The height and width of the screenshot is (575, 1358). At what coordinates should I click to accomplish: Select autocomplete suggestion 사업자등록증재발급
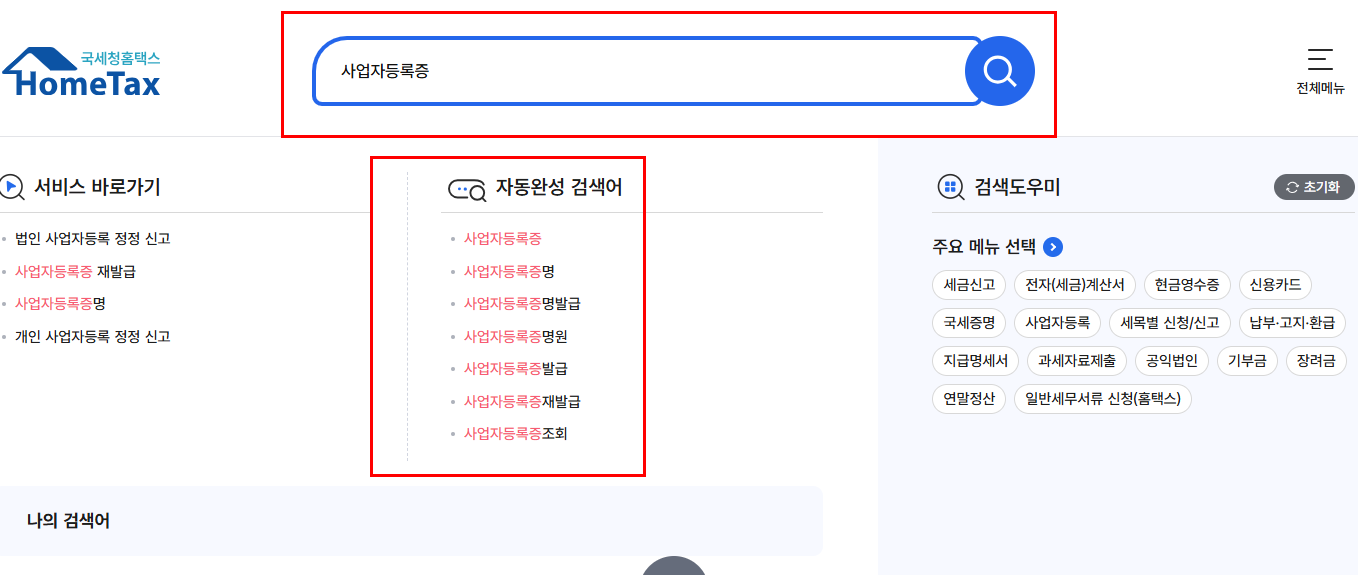coord(522,401)
